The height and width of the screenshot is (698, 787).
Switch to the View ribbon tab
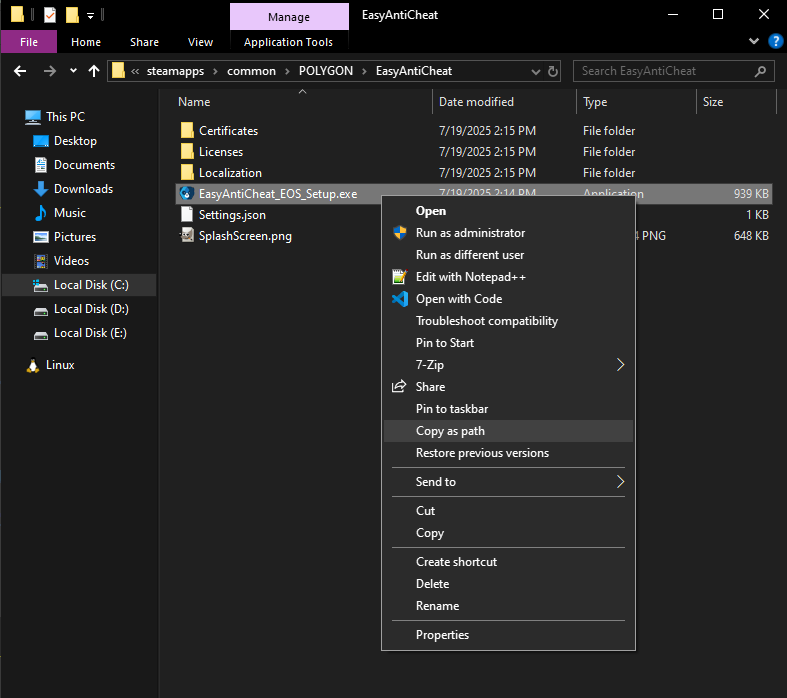[x=200, y=42]
